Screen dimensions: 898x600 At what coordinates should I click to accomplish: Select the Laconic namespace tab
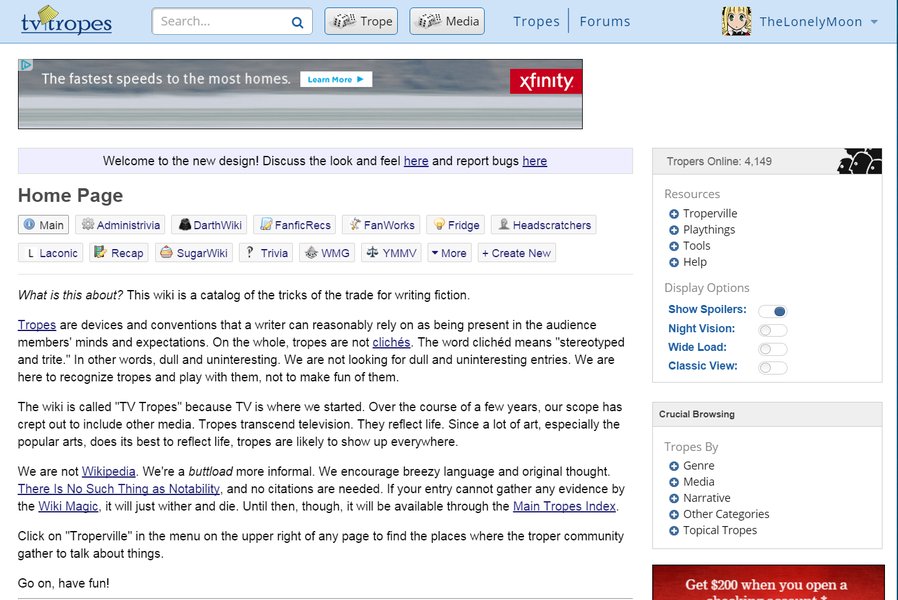(x=50, y=253)
